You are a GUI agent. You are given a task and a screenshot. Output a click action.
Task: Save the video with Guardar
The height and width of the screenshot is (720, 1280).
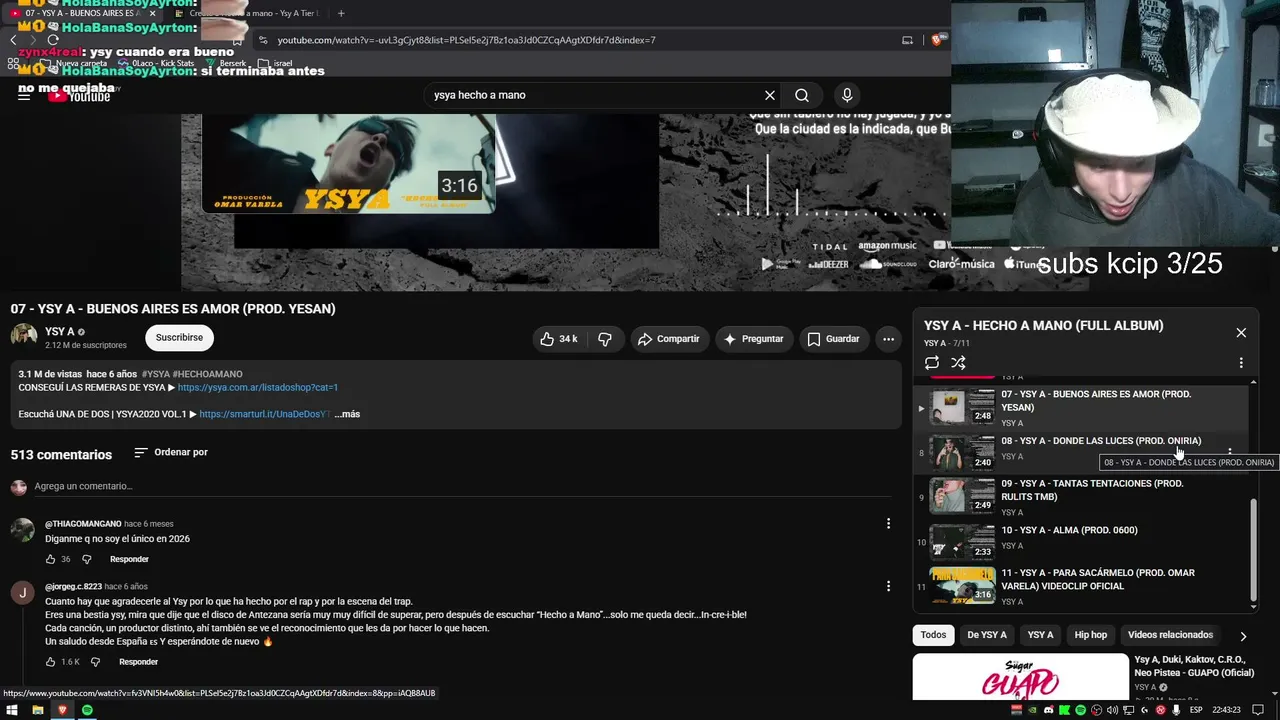[833, 339]
